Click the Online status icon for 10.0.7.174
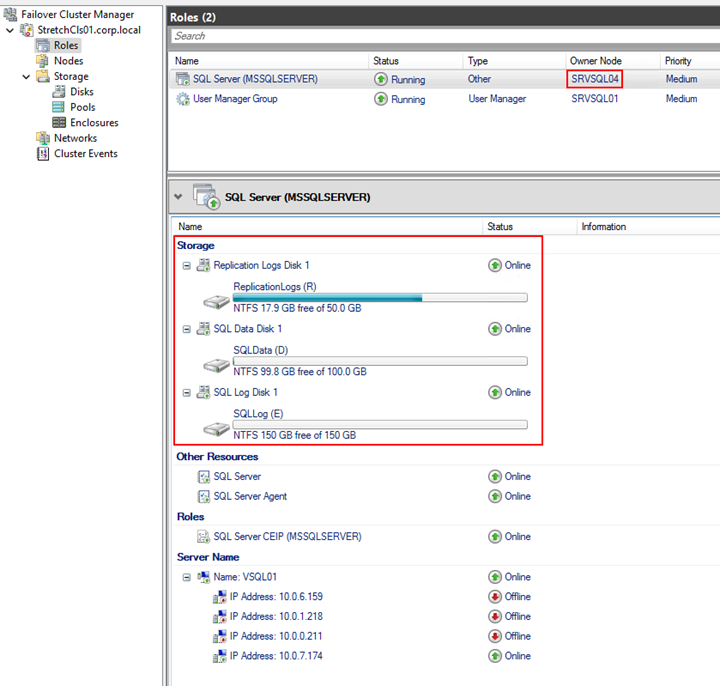 tap(495, 656)
